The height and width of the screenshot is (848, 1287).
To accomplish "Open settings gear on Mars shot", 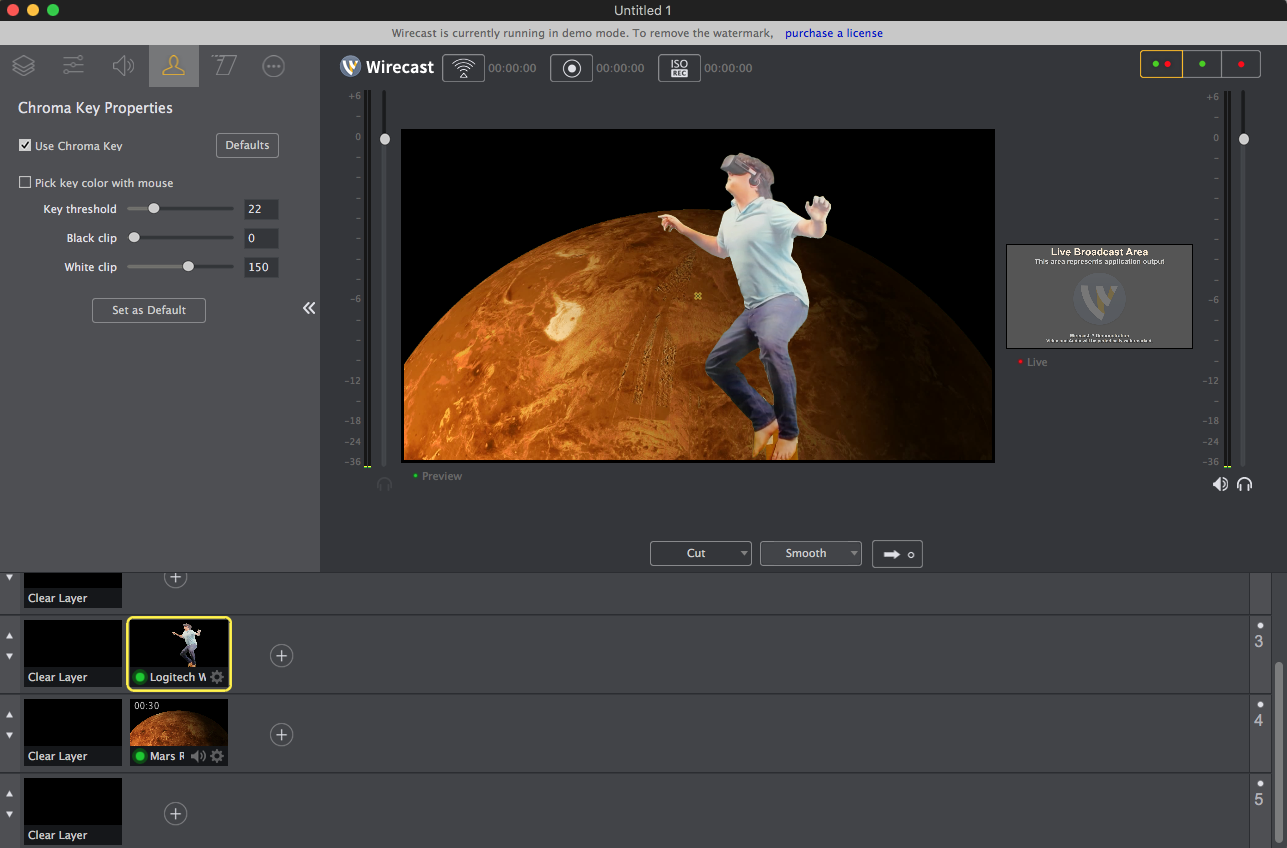I will tap(217, 756).
